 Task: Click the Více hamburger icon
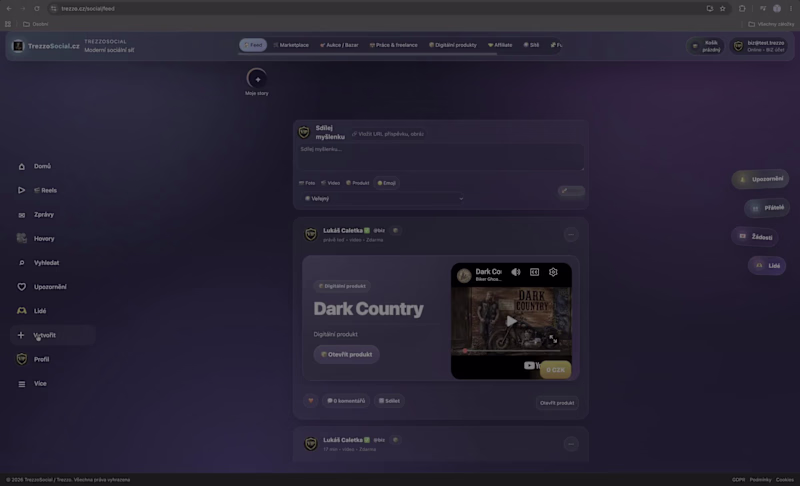(21, 383)
